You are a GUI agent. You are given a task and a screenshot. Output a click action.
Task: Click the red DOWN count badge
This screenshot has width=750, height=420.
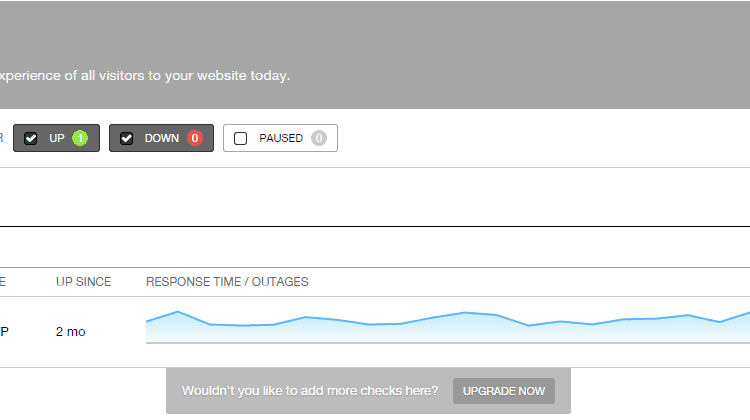pos(195,138)
